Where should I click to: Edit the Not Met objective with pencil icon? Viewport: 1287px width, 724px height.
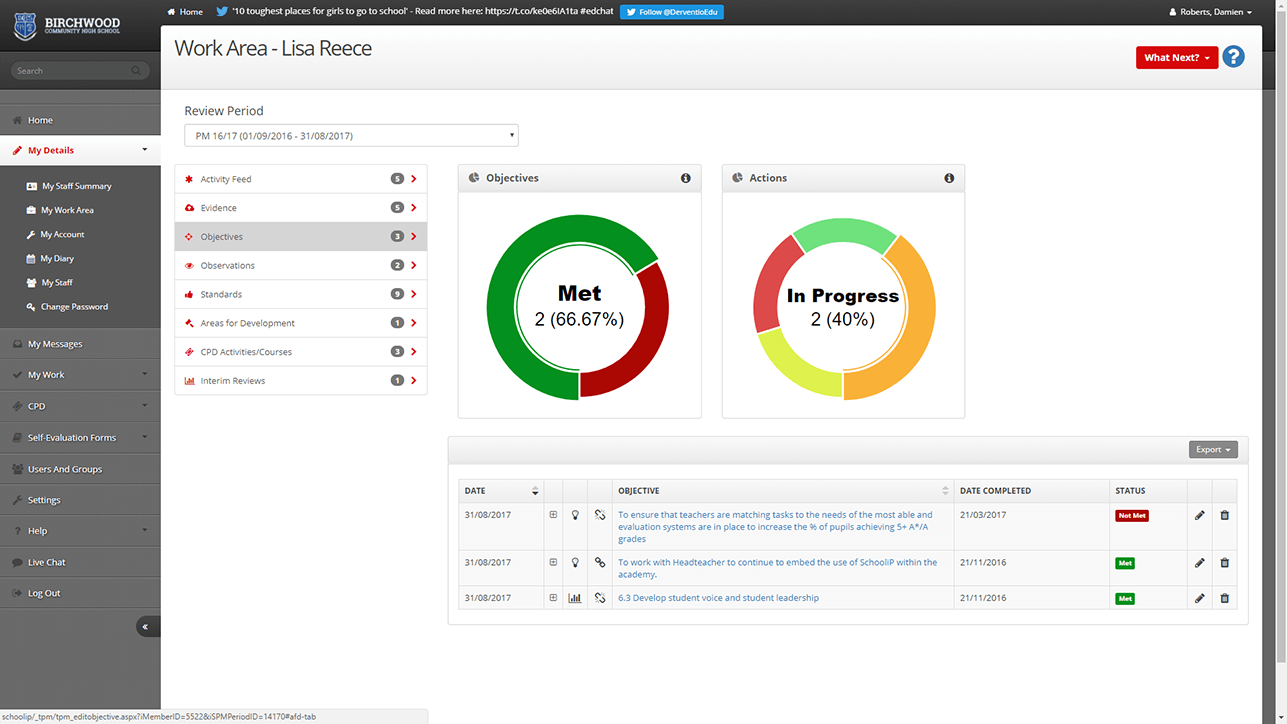[1199, 515]
